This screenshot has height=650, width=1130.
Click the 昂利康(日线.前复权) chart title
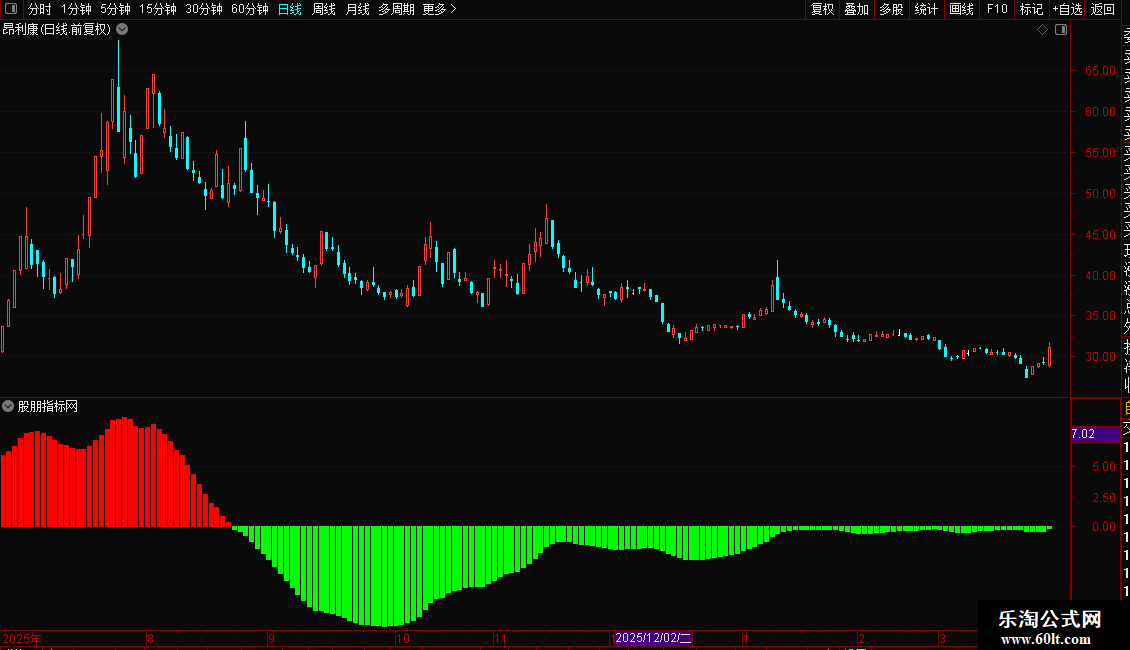(x=56, y=30)
